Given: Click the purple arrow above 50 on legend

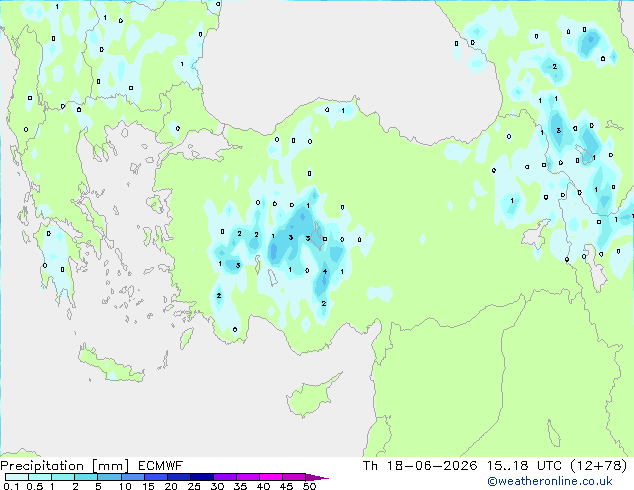Looking at the screenshot, I should 317,477.
